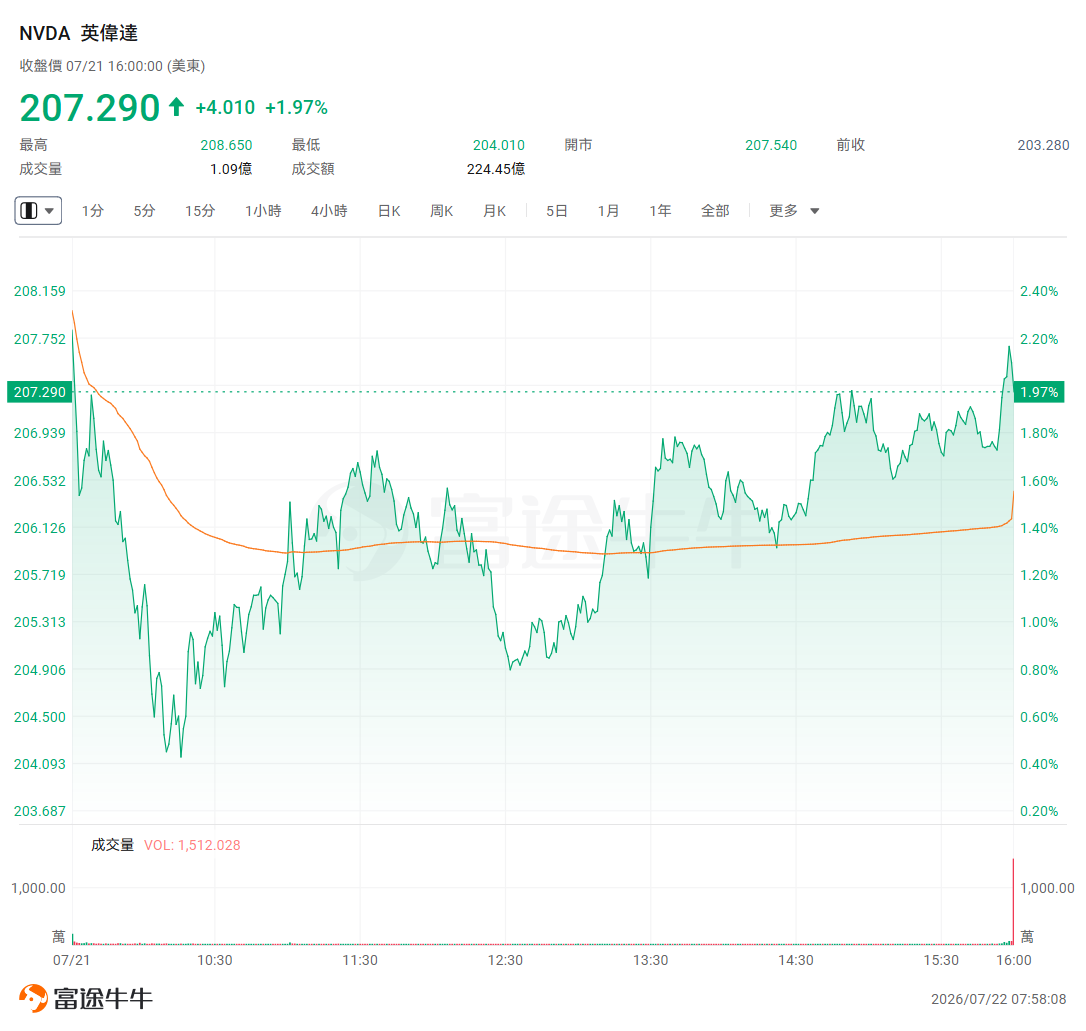Click the closing red volume bar
1086x1031 pixels.
click(x=1013, y=902)
